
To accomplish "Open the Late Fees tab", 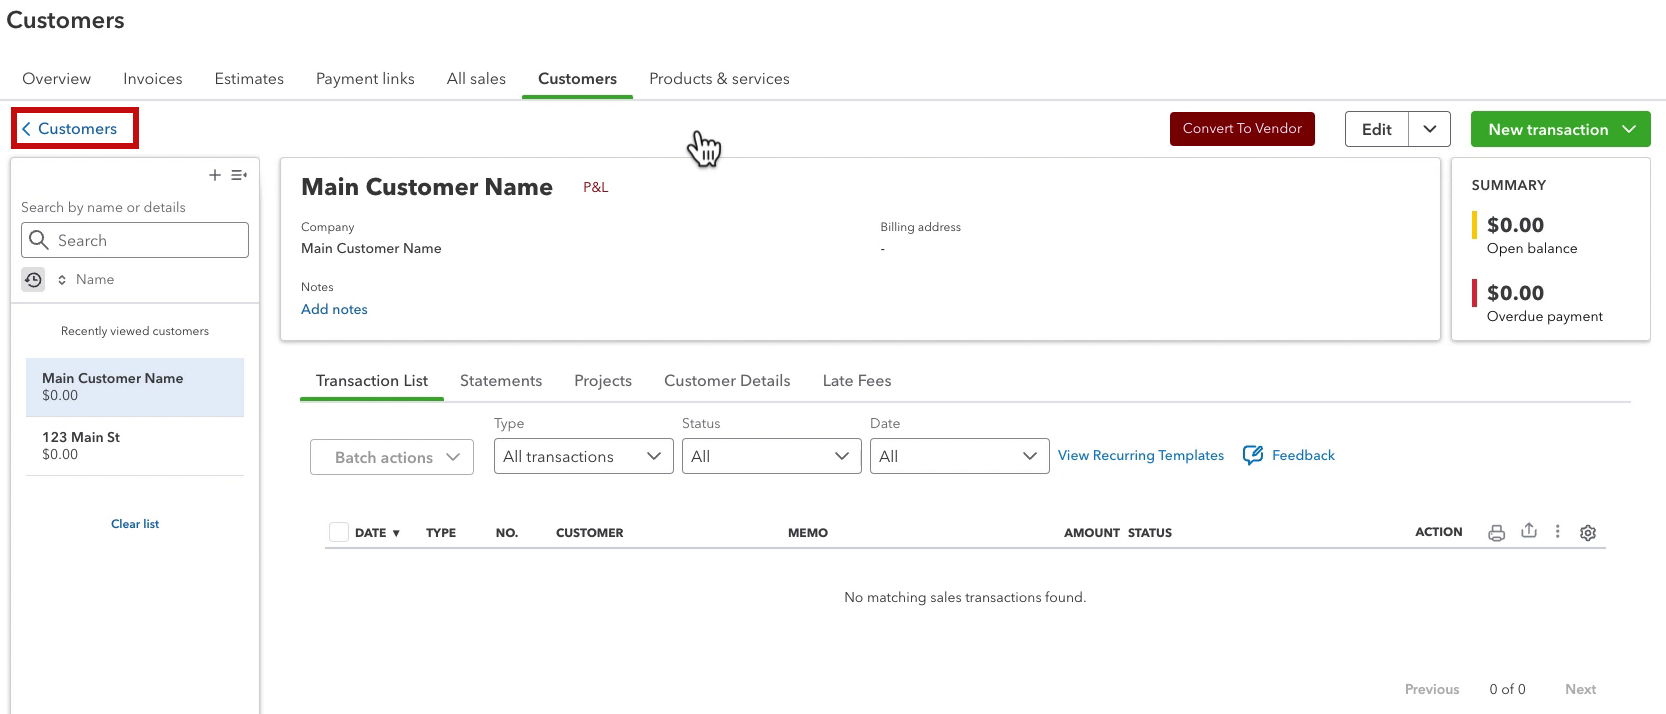I will coord(857,381).
